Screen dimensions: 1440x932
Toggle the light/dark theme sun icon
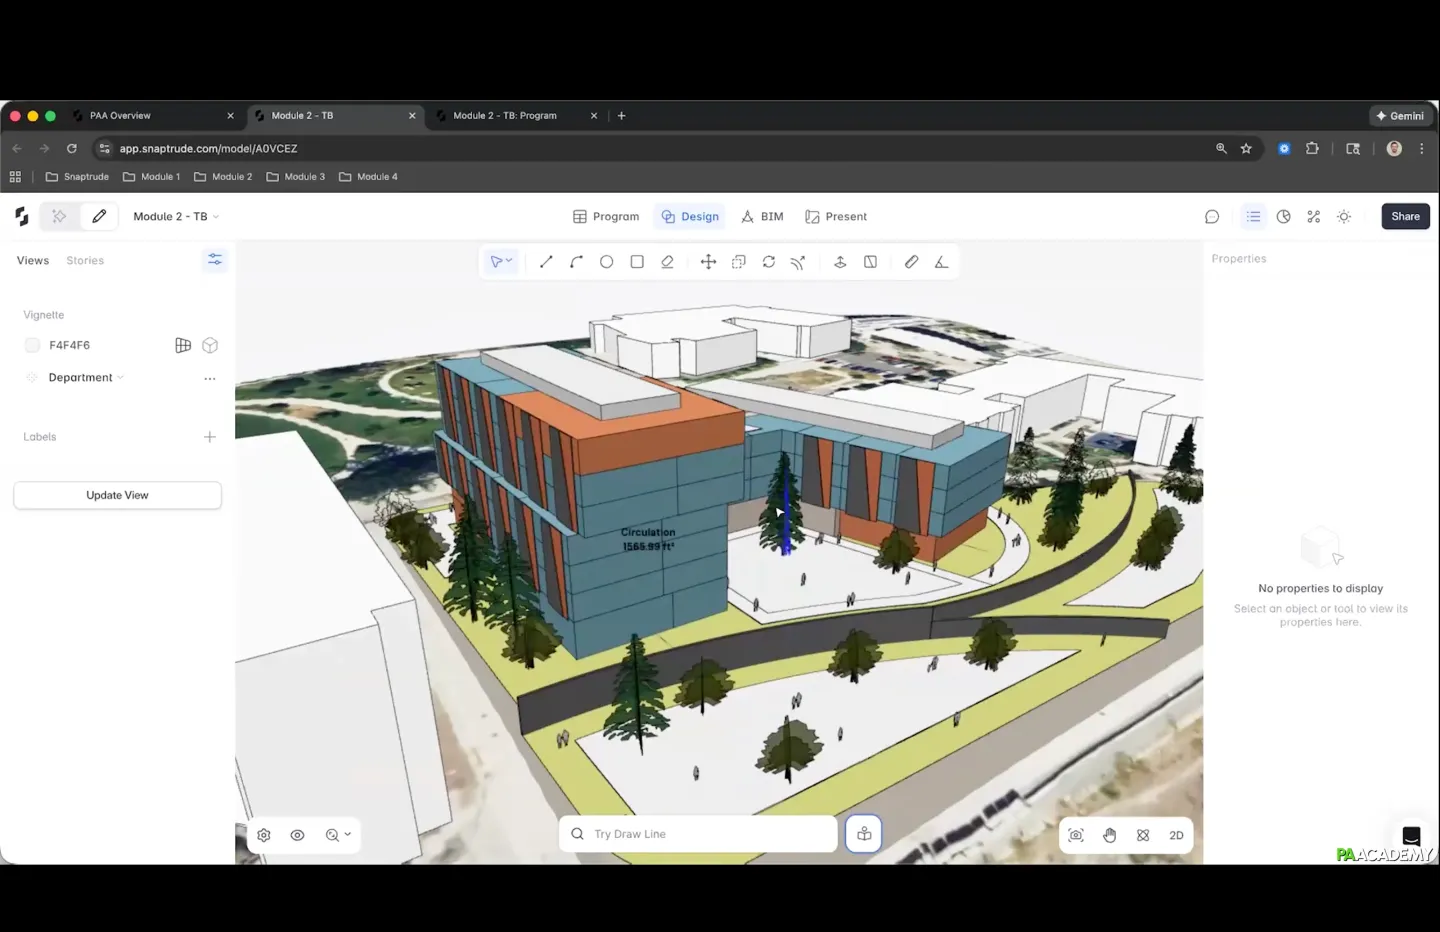pyautogui.click(x=1344, y=217)
